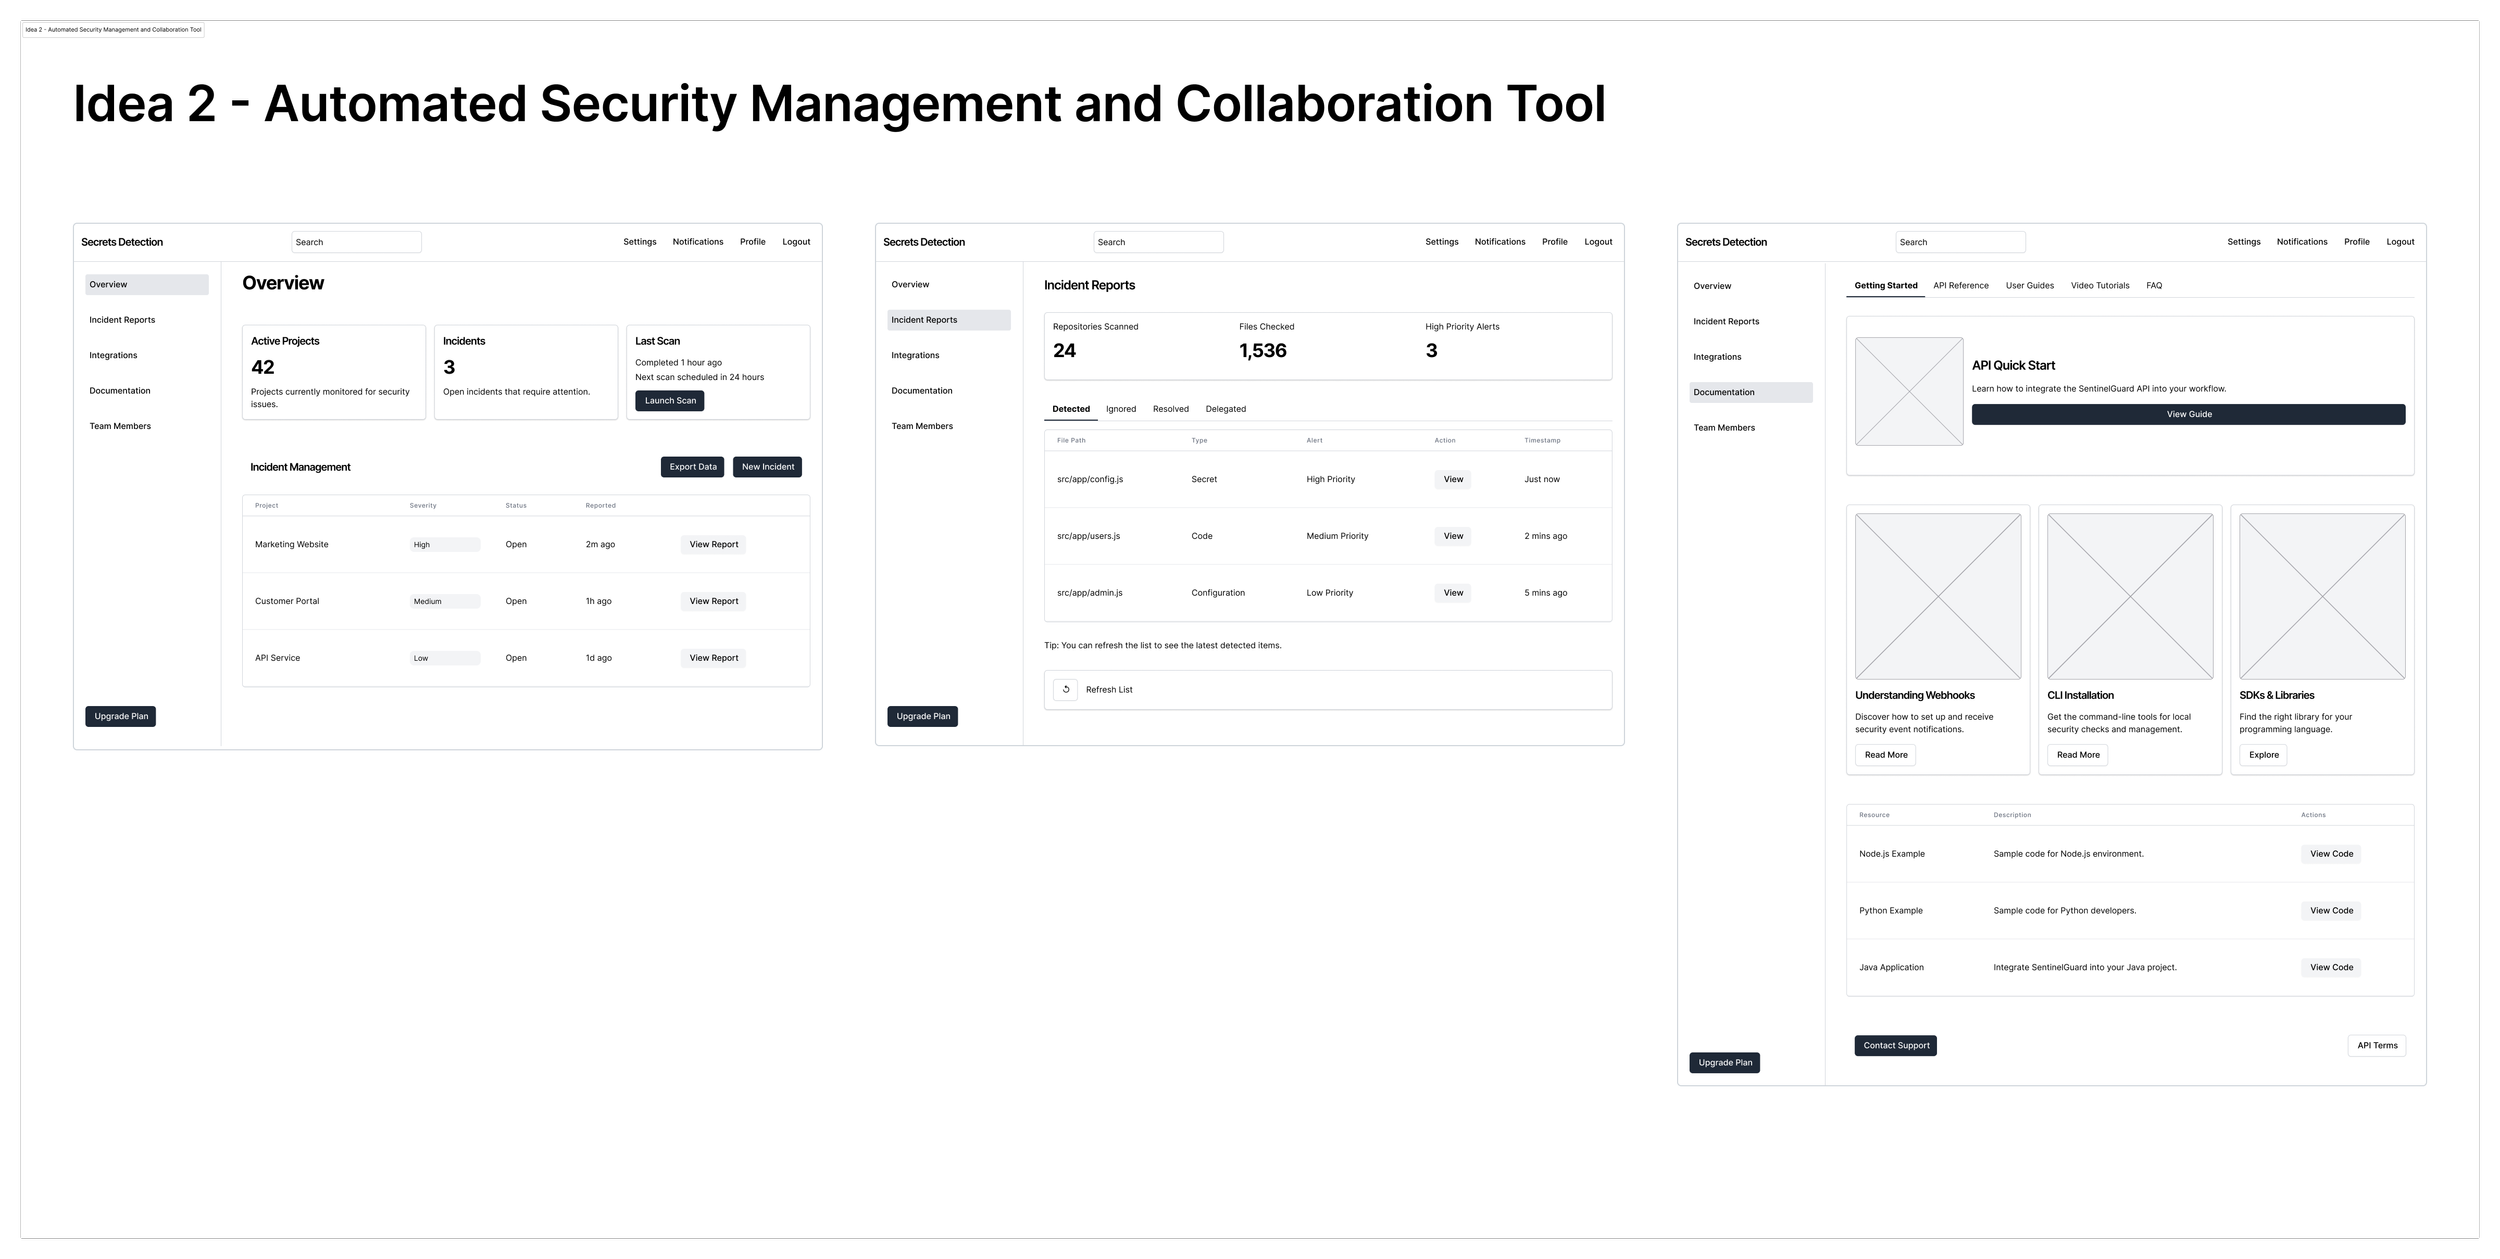2500x1259 pixels.
Task: Click the High severity bar for Marketing Website
Action: [443, 544]
